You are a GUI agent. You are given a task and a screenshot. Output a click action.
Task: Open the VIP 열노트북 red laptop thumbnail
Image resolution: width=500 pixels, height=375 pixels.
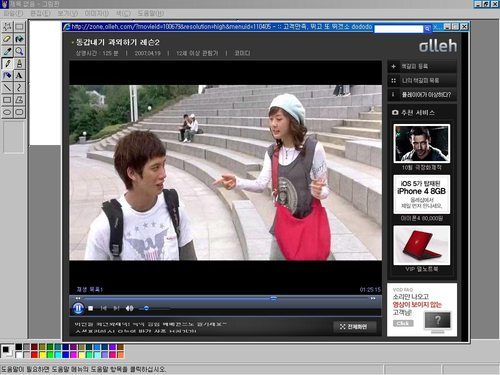(x=422, y=245)
